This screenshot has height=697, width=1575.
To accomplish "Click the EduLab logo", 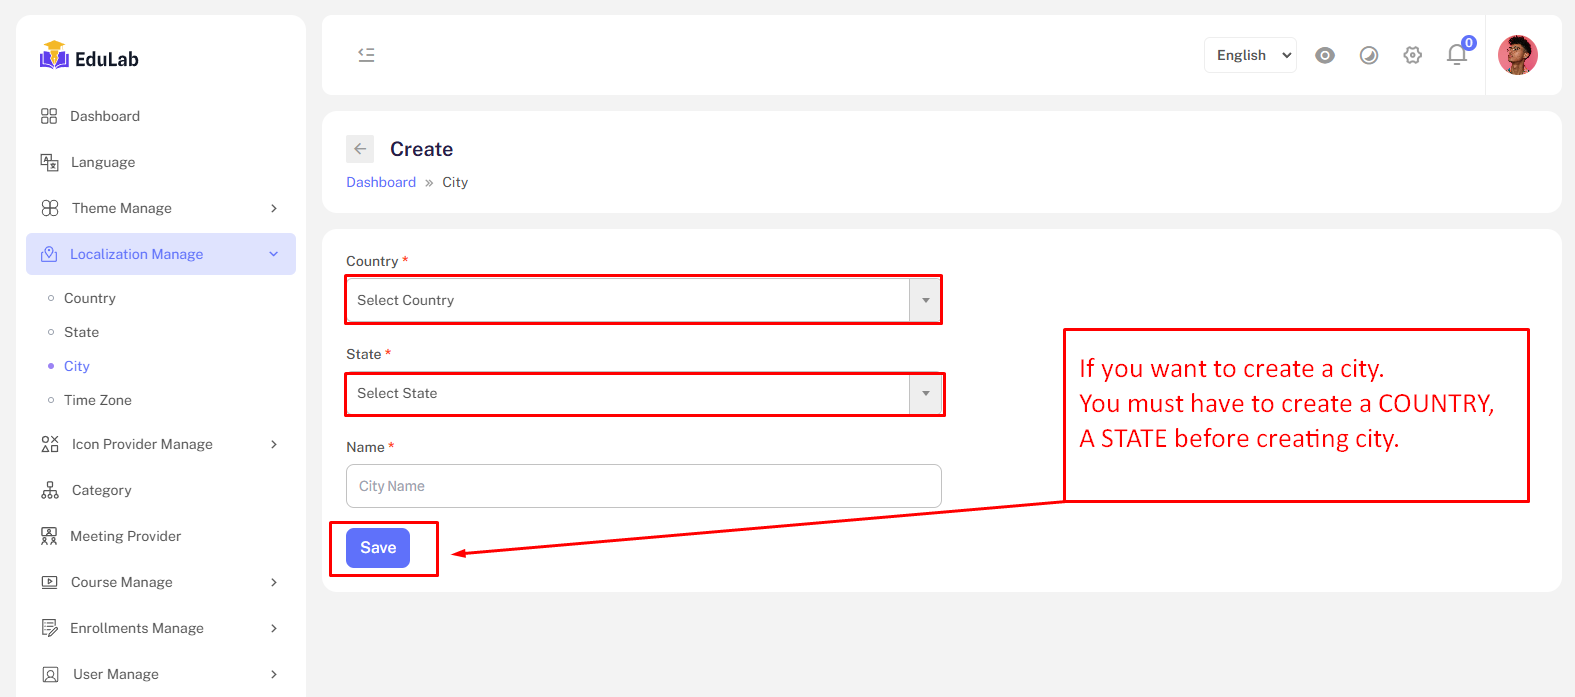I will (90, 57).
